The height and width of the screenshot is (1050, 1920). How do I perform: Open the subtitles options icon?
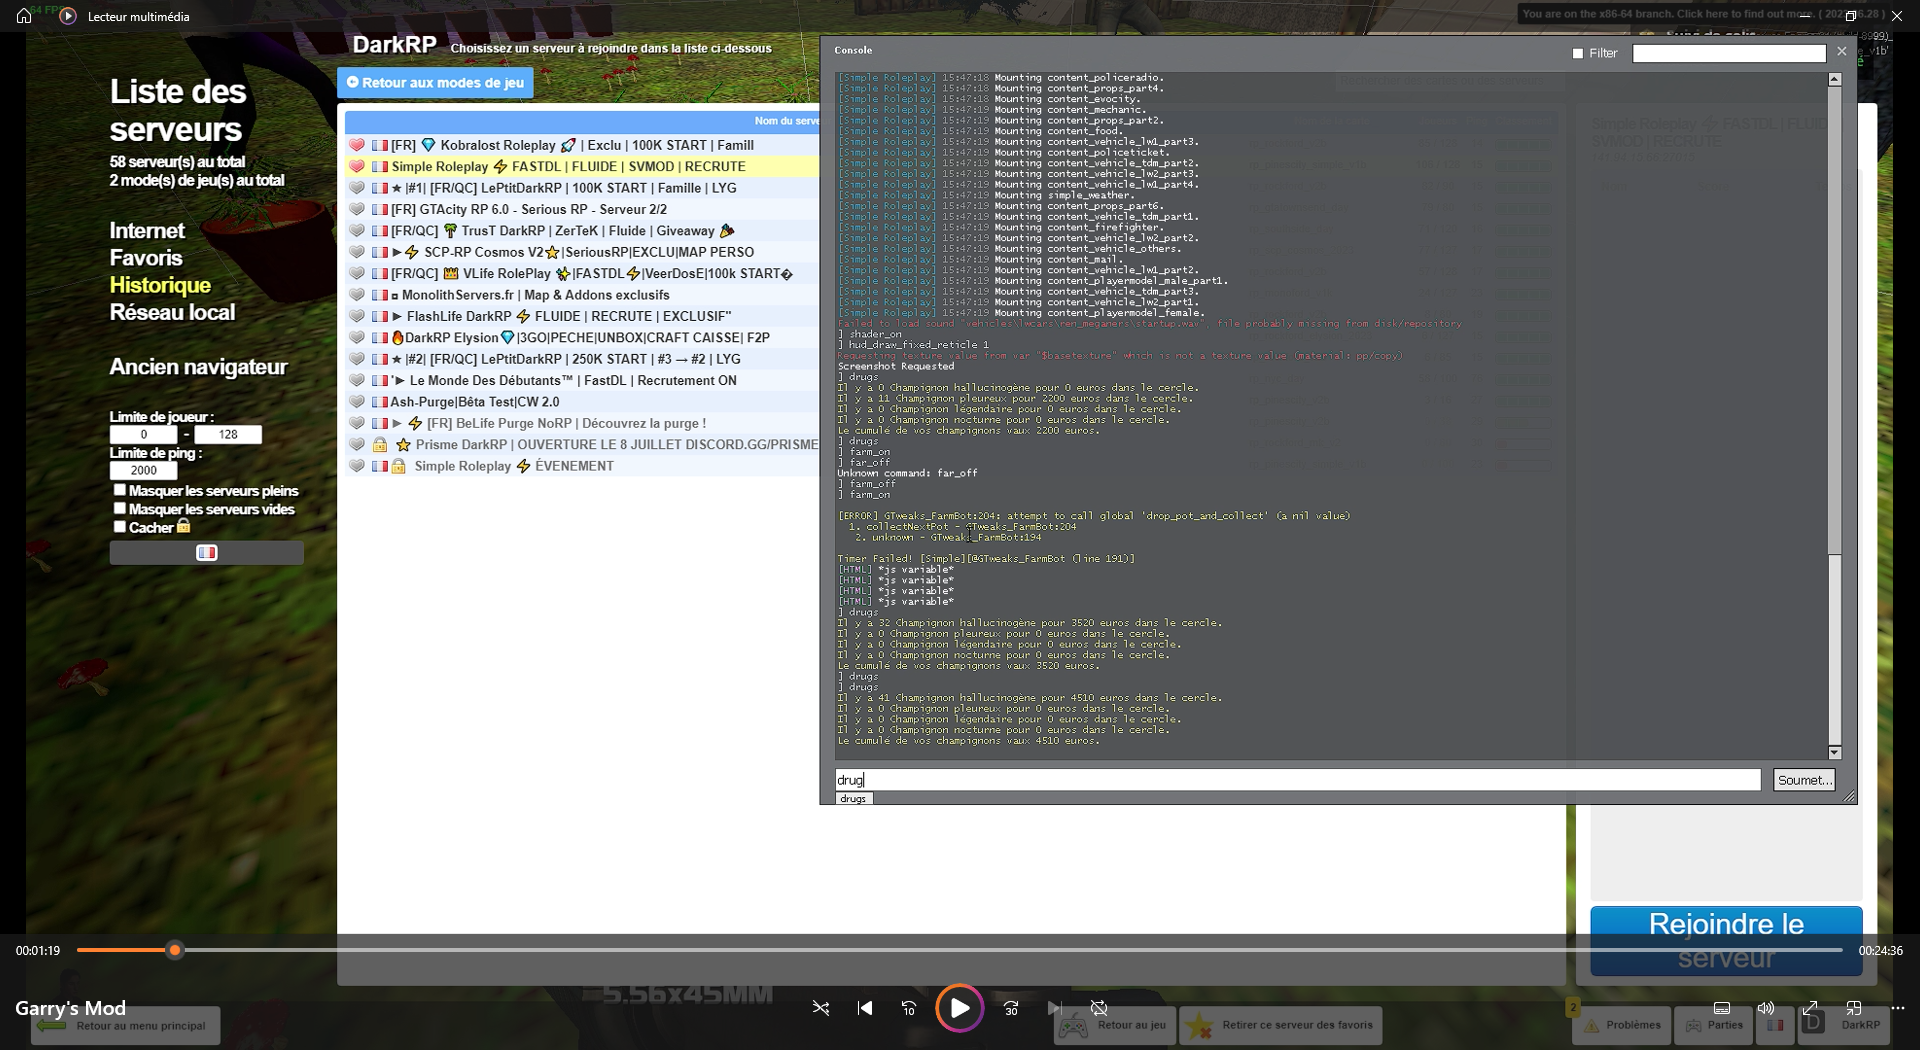point(1722,1008)
